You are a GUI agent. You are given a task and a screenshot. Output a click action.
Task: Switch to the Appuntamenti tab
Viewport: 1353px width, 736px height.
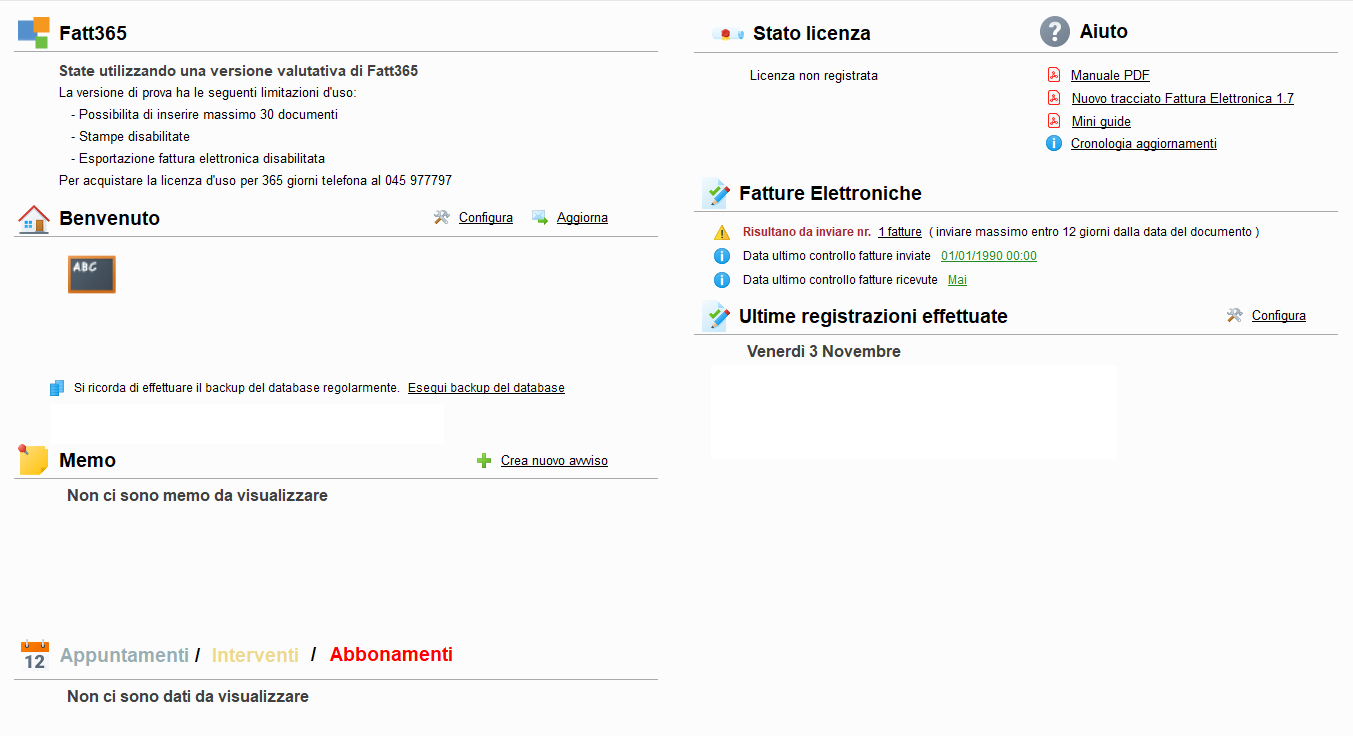point(124,655)
